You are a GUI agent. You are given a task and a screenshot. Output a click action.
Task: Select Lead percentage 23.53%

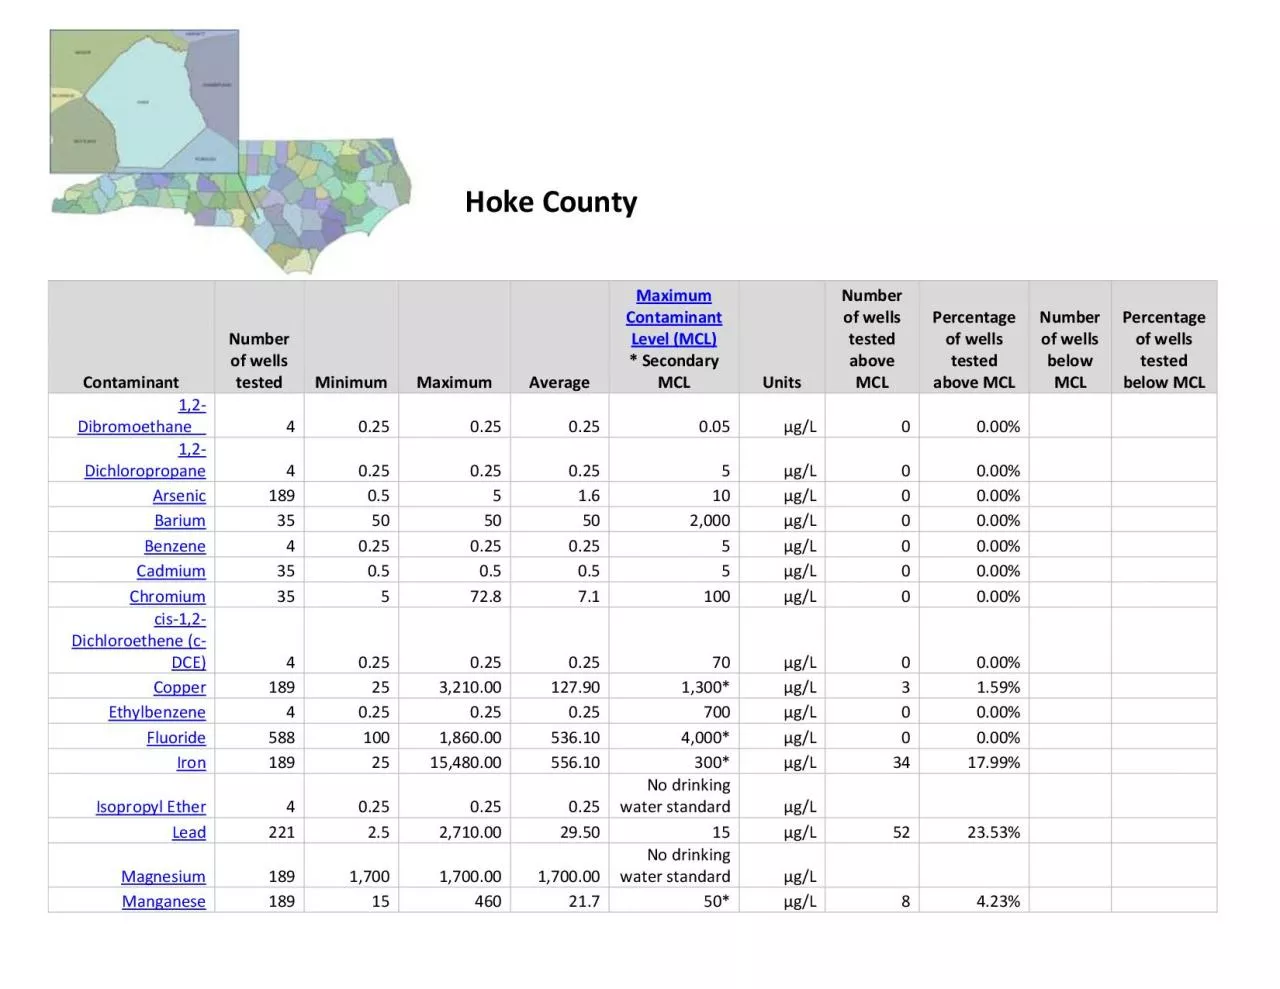(994, 832)
